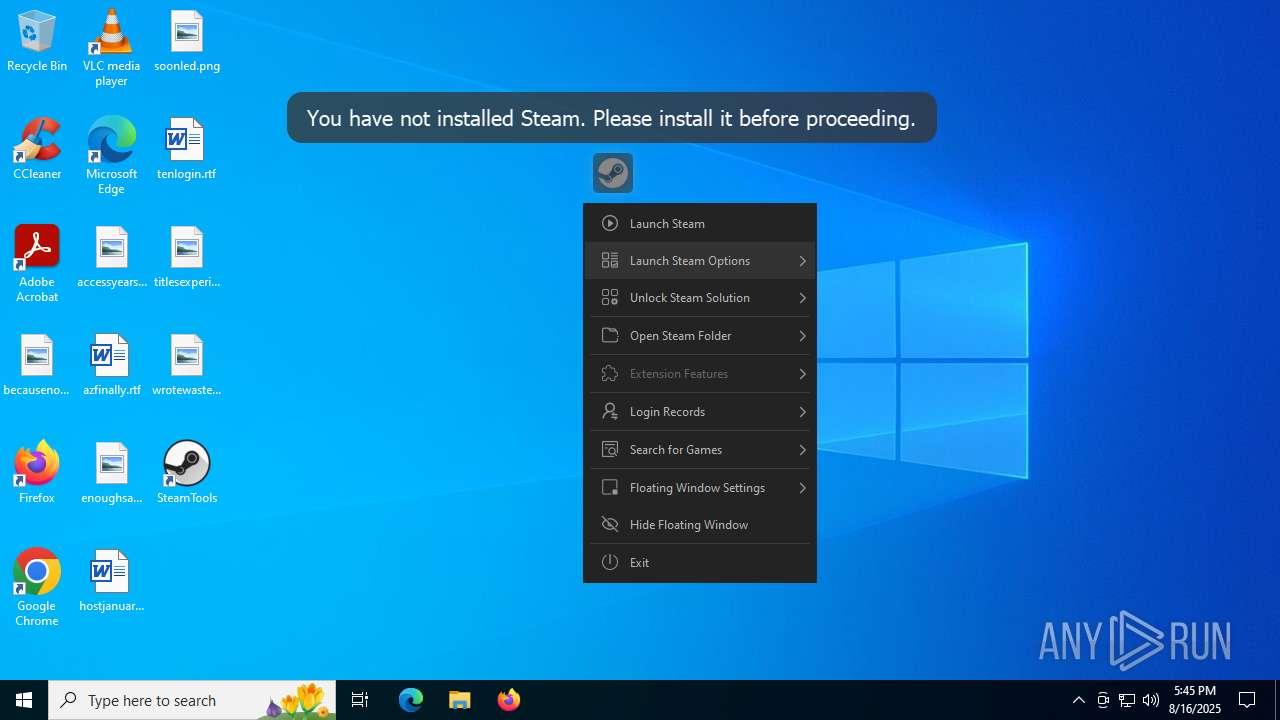Expand the Open Steam Folder submenu arrow
The height and width of the screenshot is (720, 1280).
click(802, 336)
